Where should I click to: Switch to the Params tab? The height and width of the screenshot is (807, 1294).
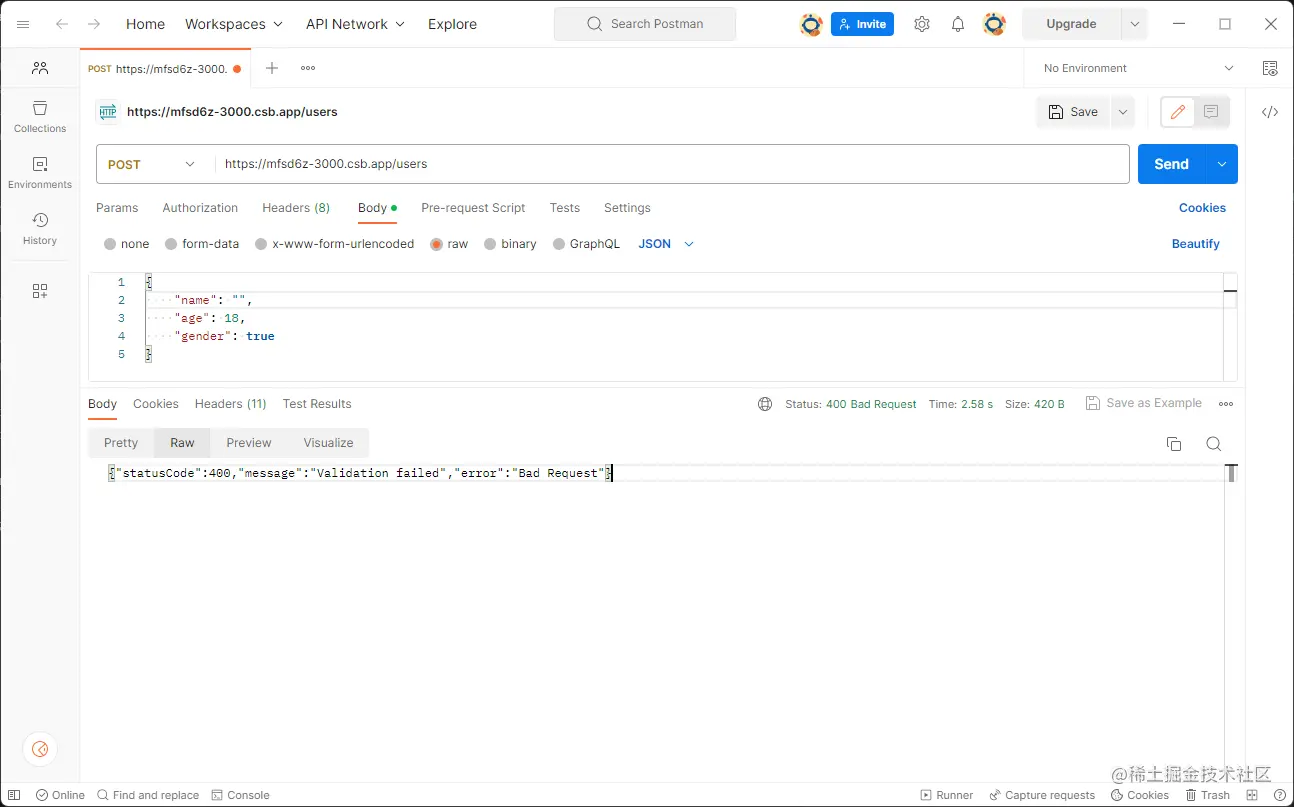tap(117, 208)
